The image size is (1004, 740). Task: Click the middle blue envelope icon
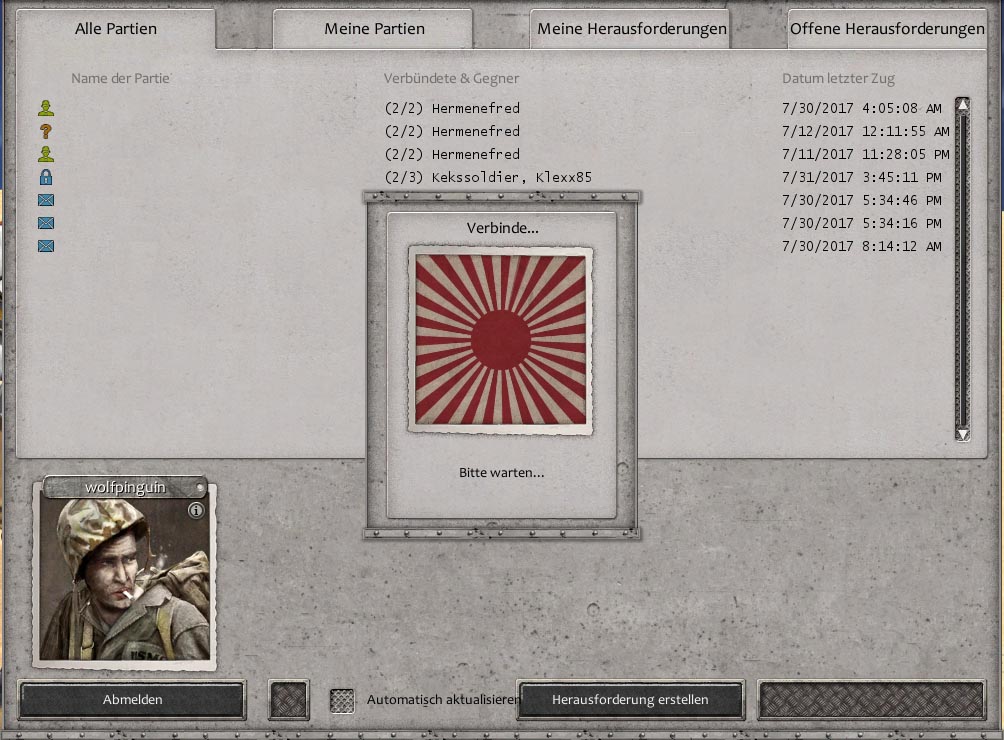(45, 223)
